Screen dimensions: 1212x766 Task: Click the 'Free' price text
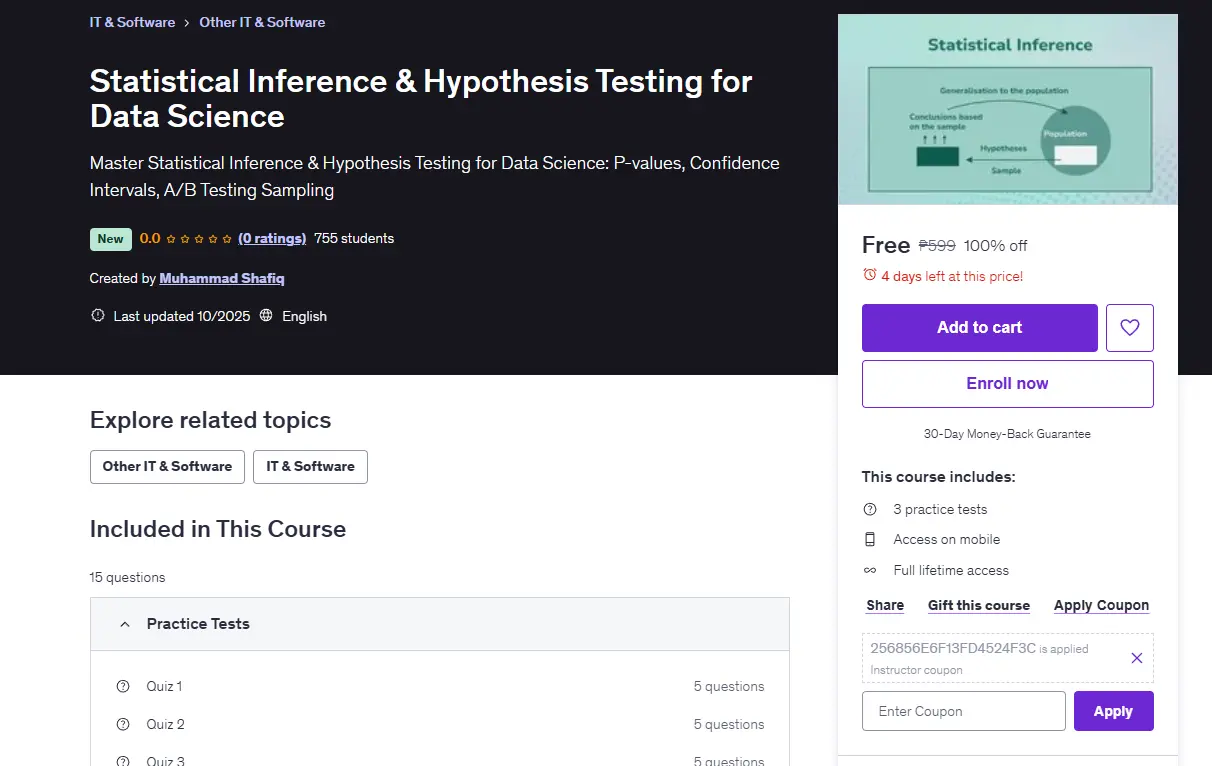click(x=886, y=245)
